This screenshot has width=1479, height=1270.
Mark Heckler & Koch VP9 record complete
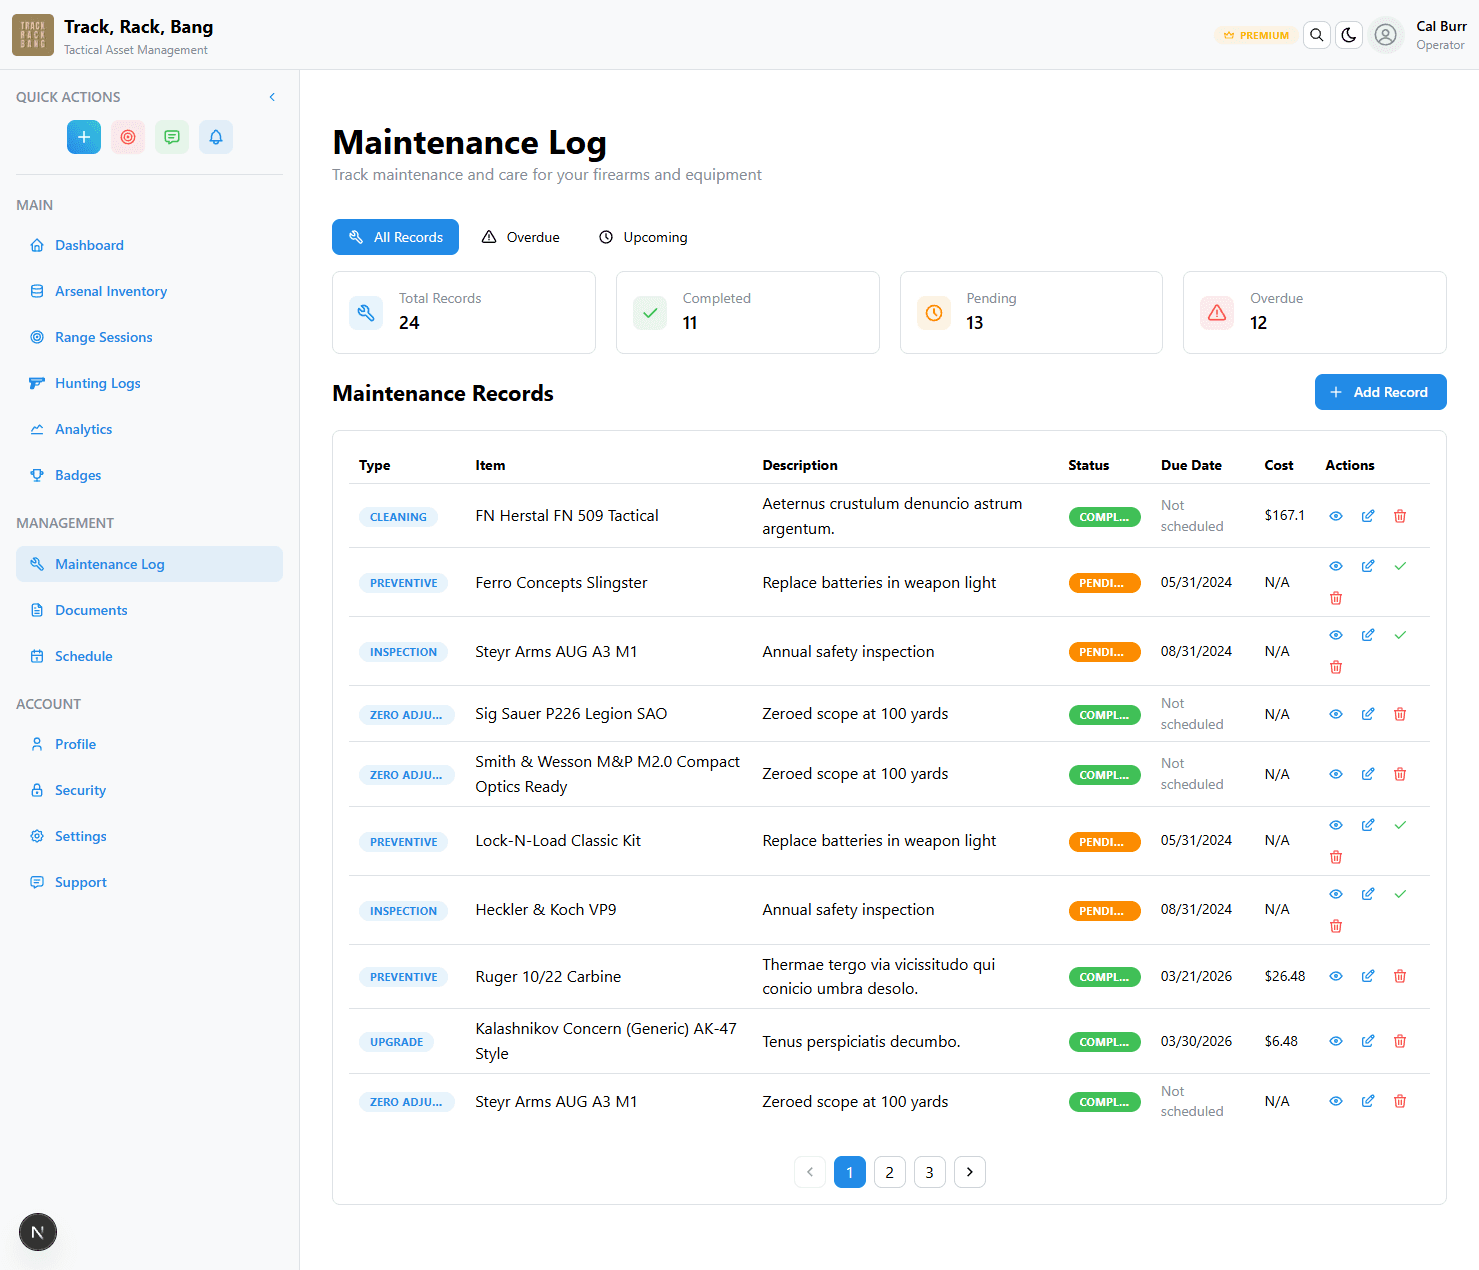(1400, 894)
